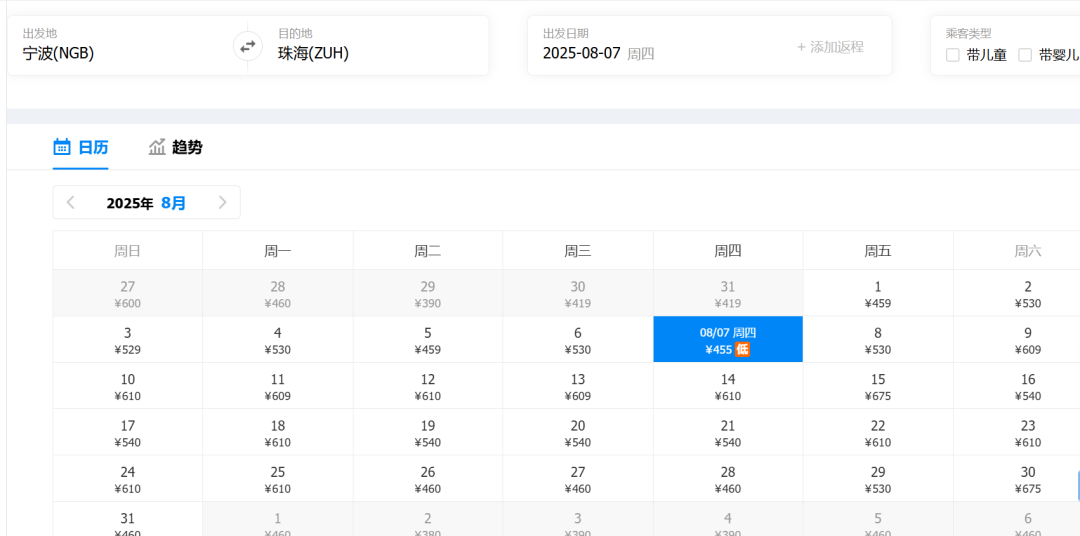Select August 26 priced ¥460
The image size is (1080, 536).
428,479
